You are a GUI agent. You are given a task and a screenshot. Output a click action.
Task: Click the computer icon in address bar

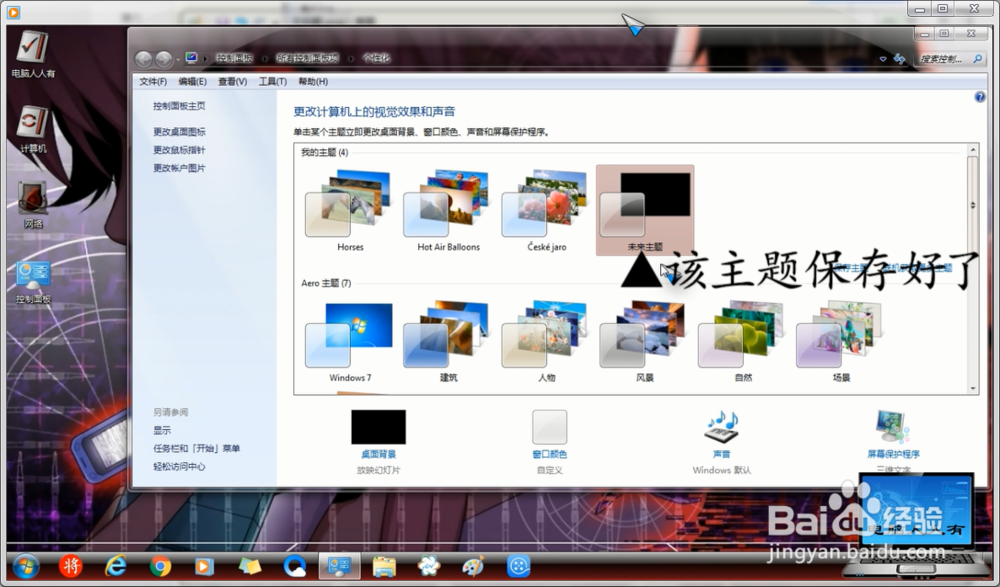(191, 58)
